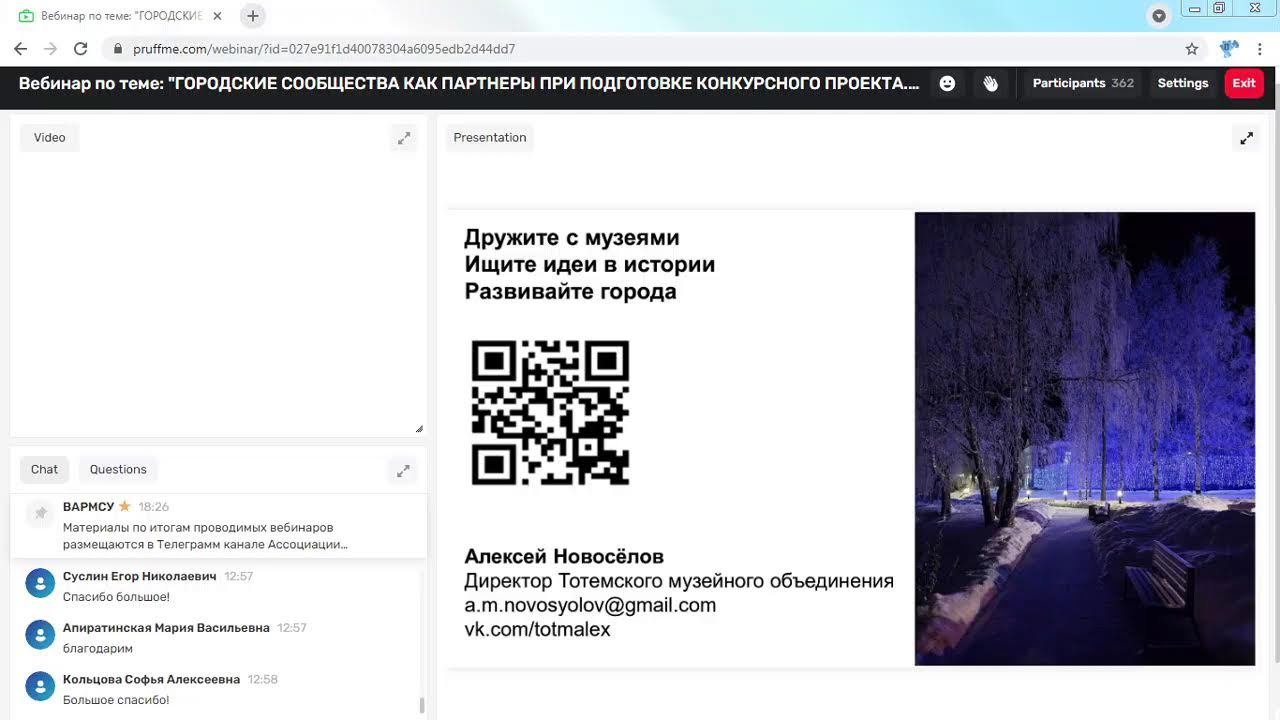
Task: Click the message 'Большое спасибо!'
Action: [116, 700]
